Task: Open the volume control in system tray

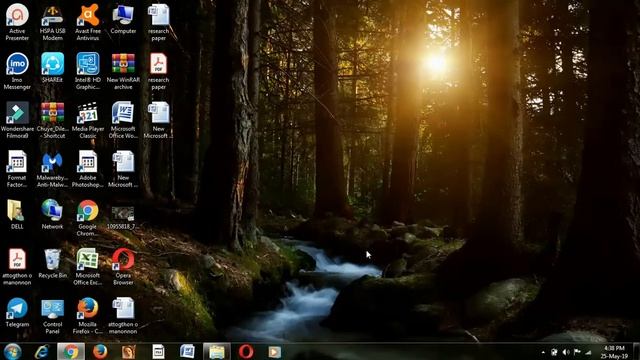Action: [x=566, y=352]
